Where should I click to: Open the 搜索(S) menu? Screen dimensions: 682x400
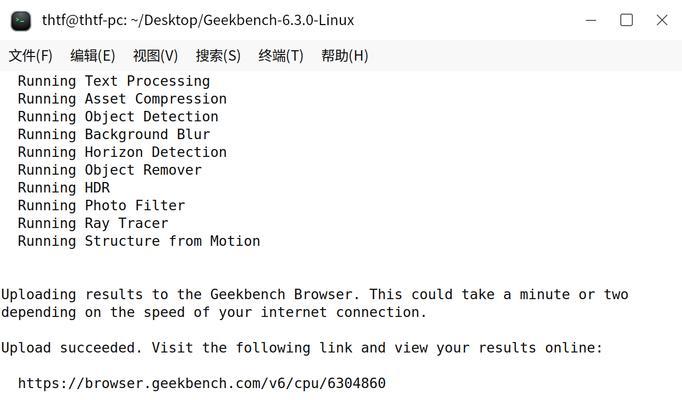click(218, 56)
